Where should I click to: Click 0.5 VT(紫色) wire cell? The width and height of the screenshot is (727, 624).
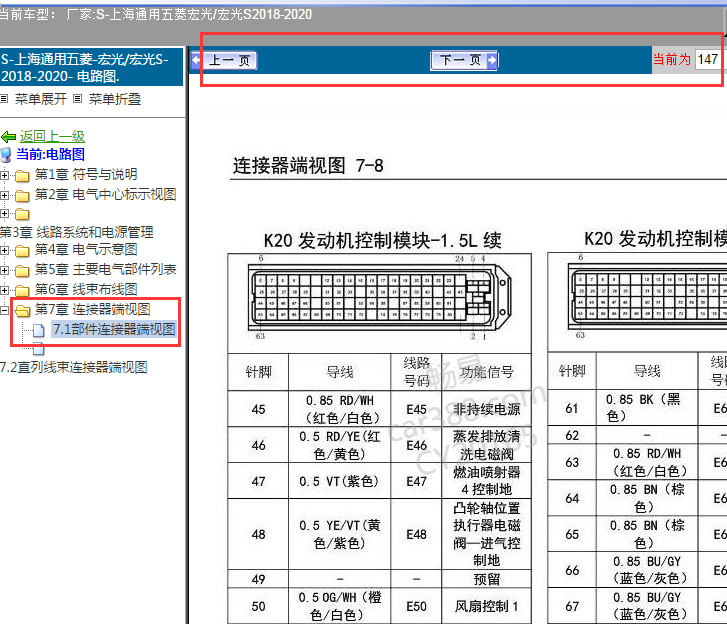click(340, 481)
